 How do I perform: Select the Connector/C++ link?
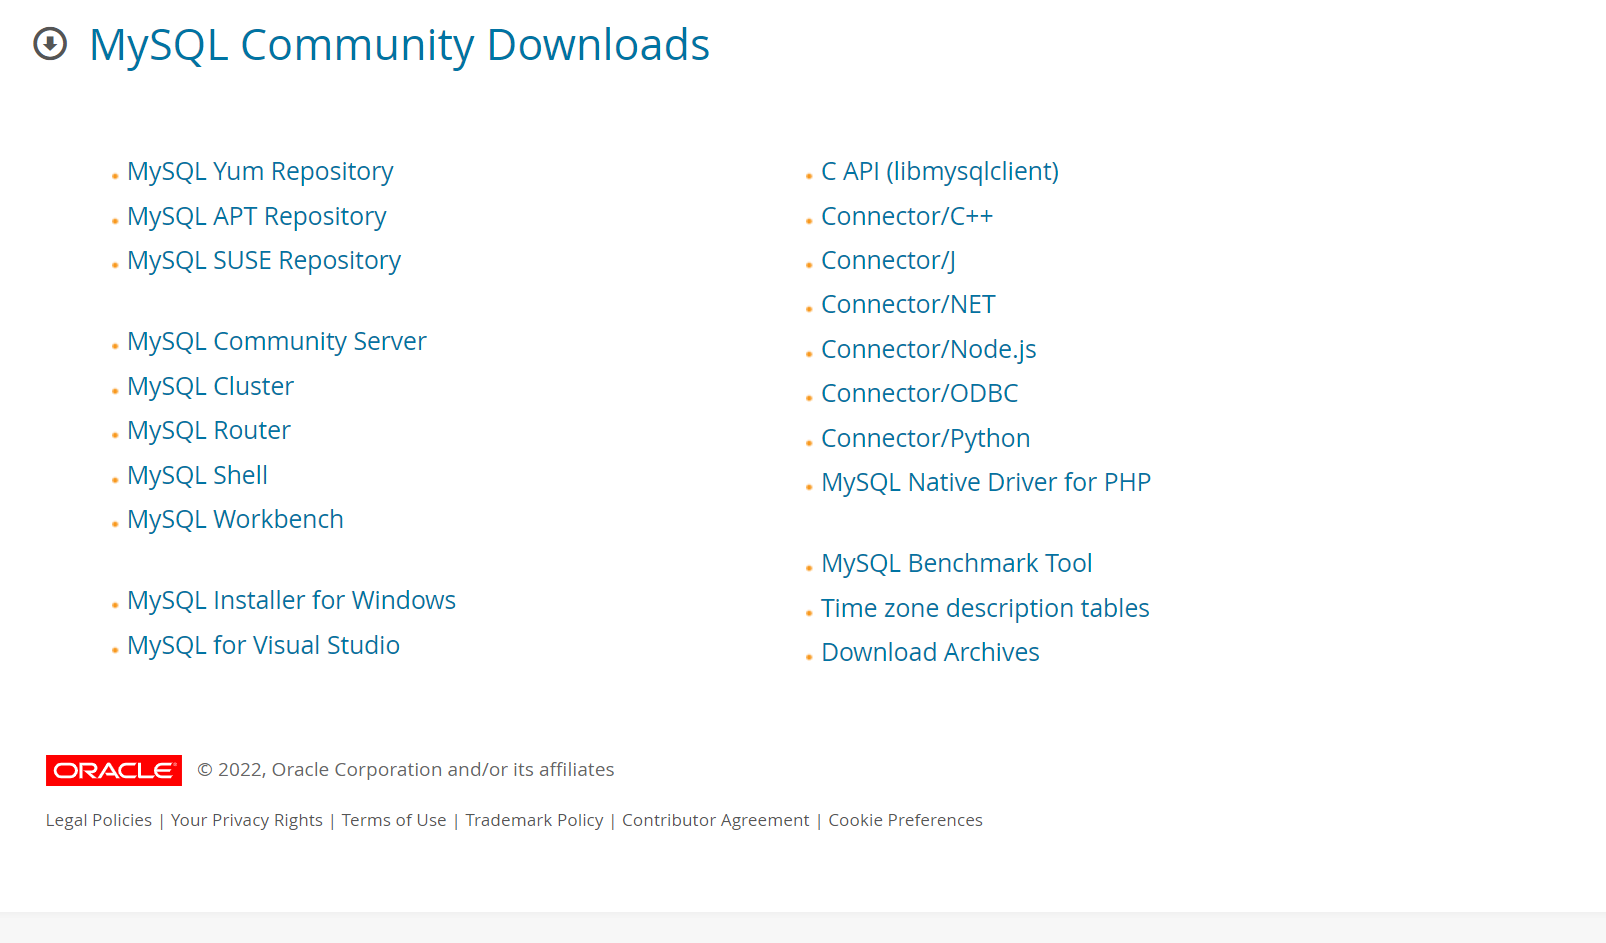907,216
